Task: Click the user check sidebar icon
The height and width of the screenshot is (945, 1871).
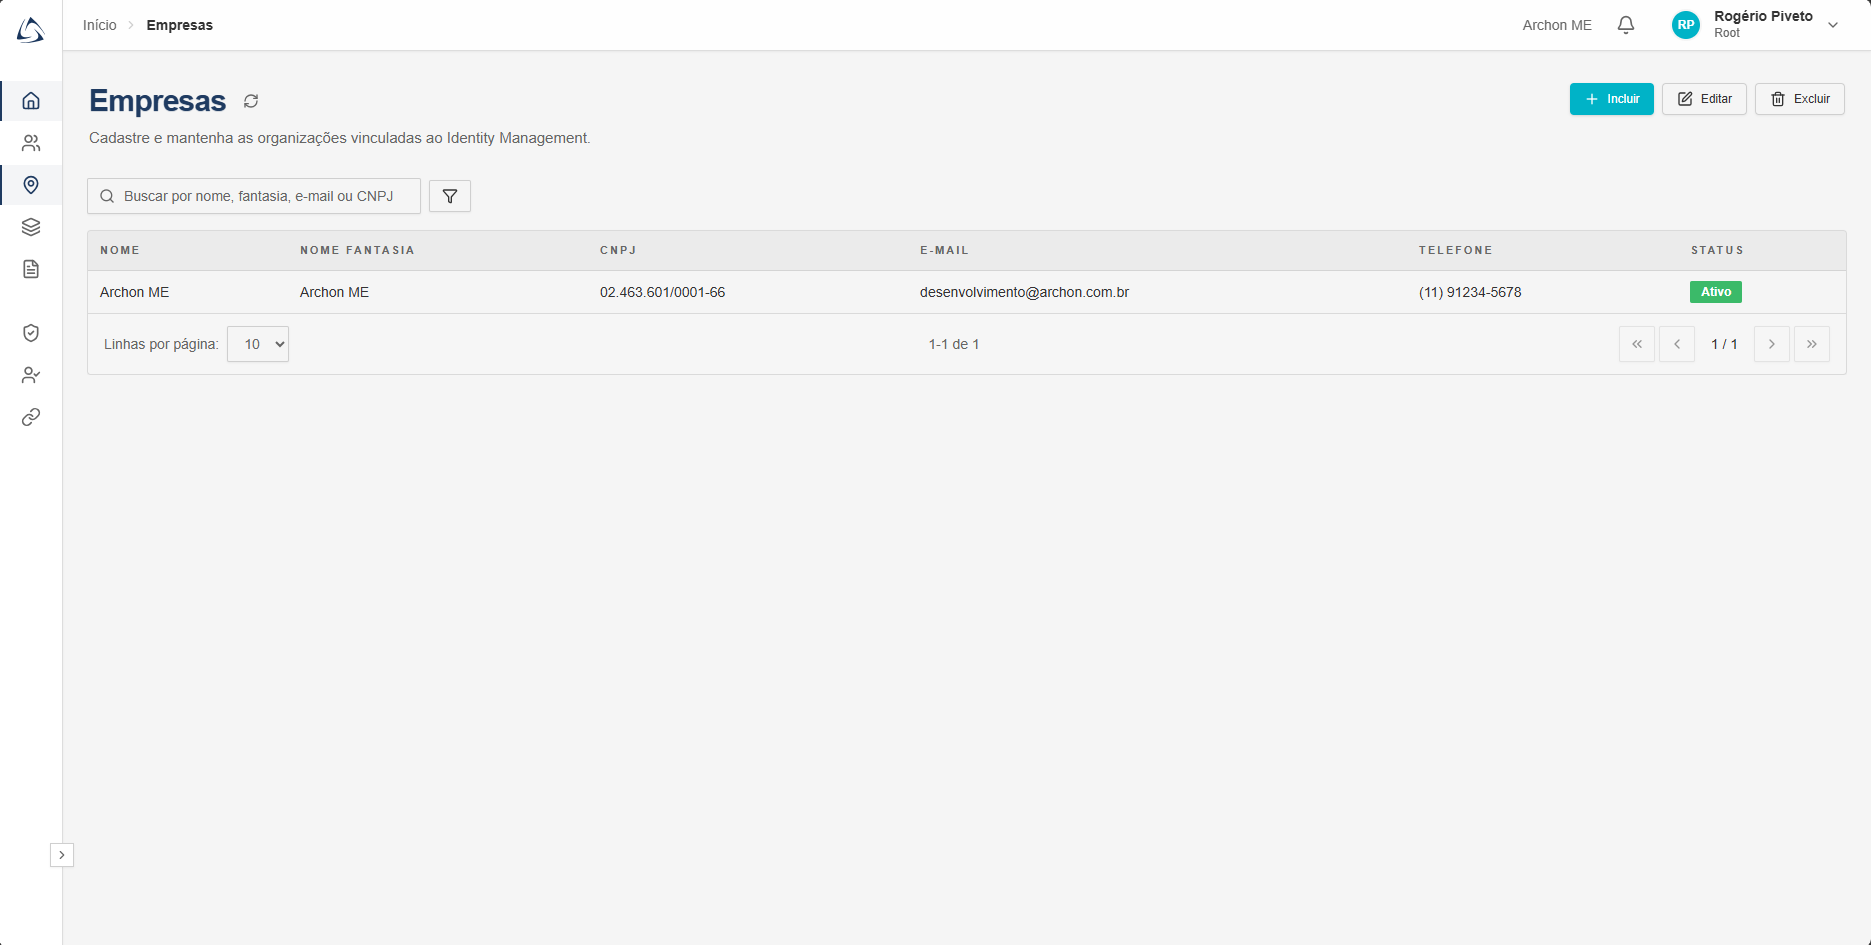Action: point(31,375)
